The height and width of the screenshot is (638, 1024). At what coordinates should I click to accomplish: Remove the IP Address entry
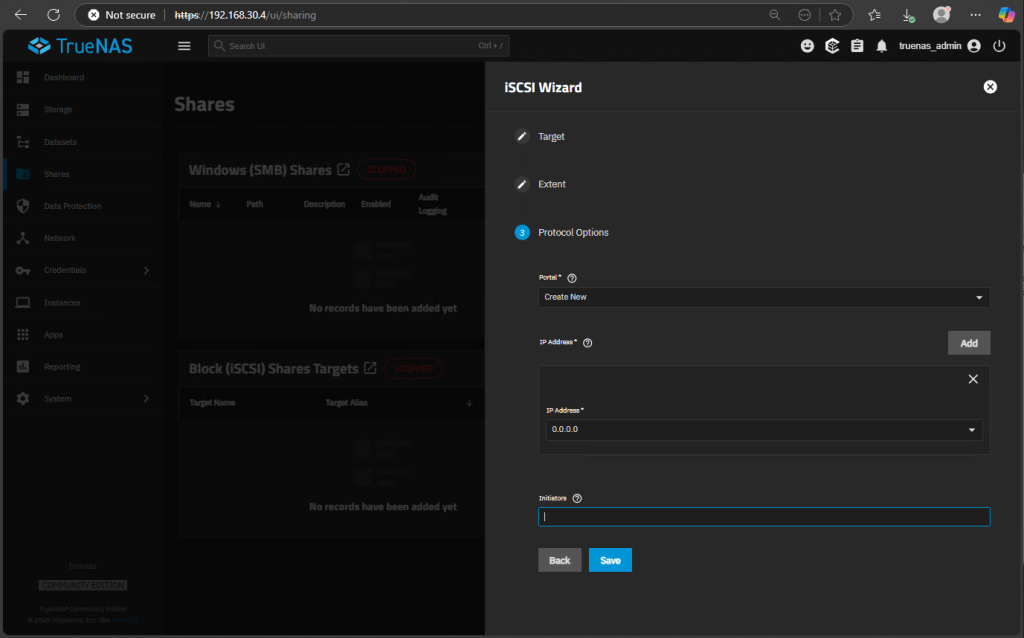973,379
